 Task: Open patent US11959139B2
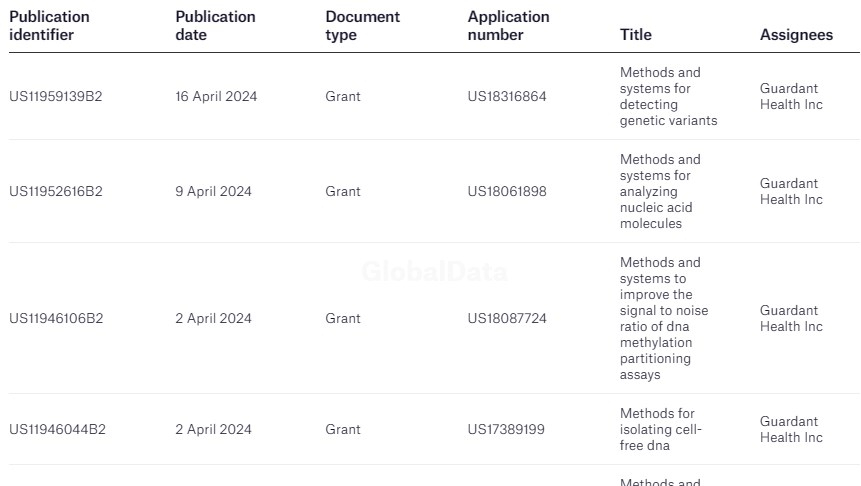[x=56, y=97]
